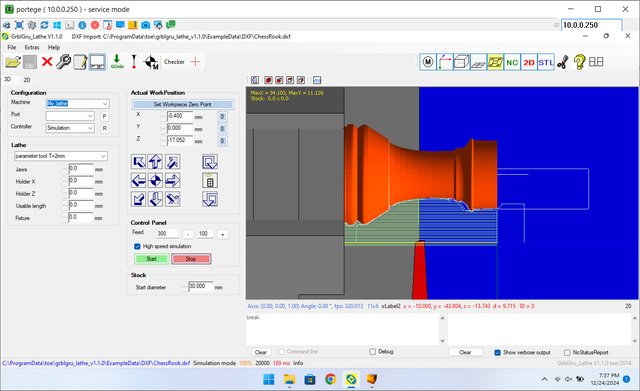Click Set Workpiece Zero Point button

(x=182, y=104)
